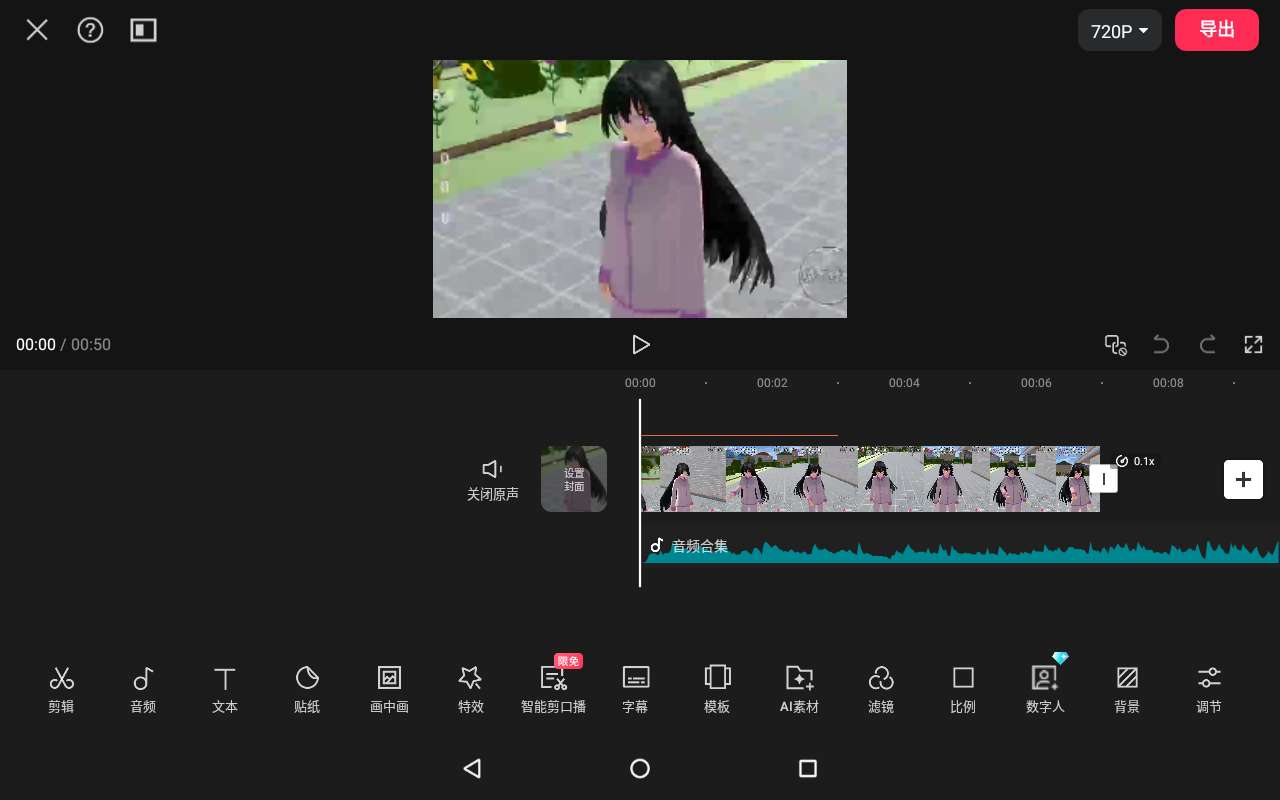The height and width of the screenshot is (800, 1280).
Task: Open the 贴纸 sticker tool
Action: pos(307,689)
